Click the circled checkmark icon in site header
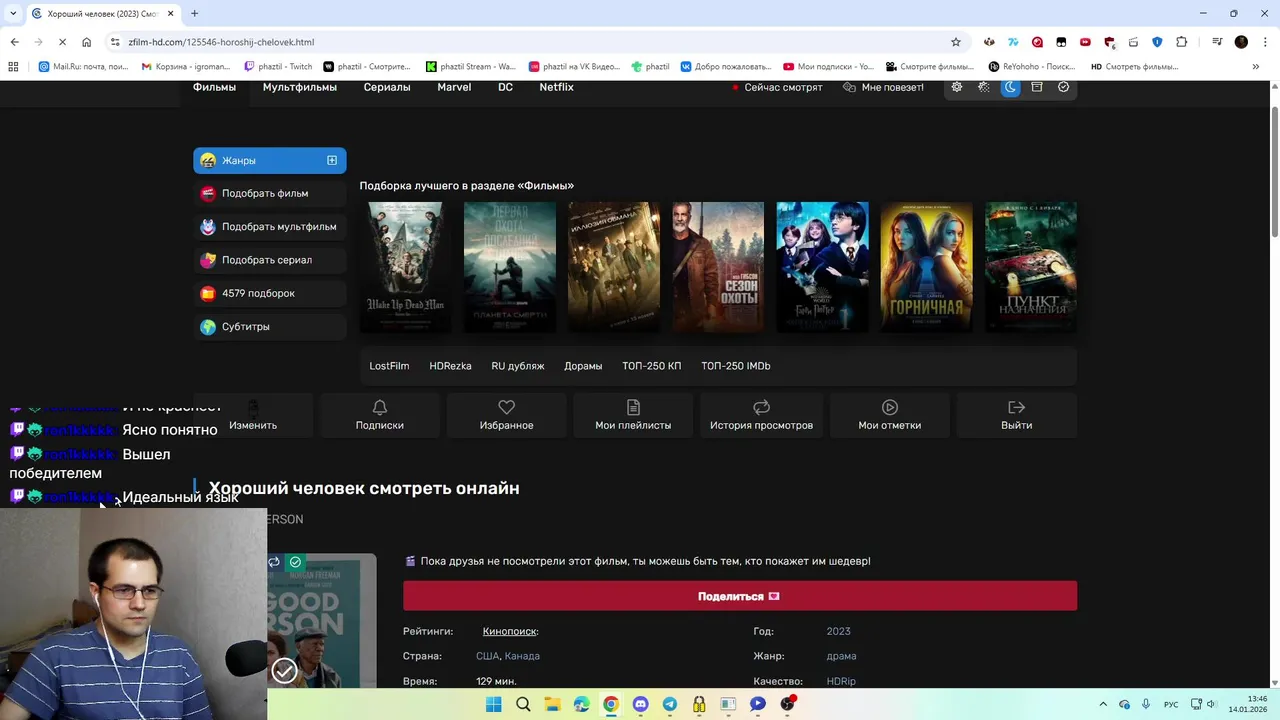Screen dimensions: 1280x720 [x=1063, y=87]
